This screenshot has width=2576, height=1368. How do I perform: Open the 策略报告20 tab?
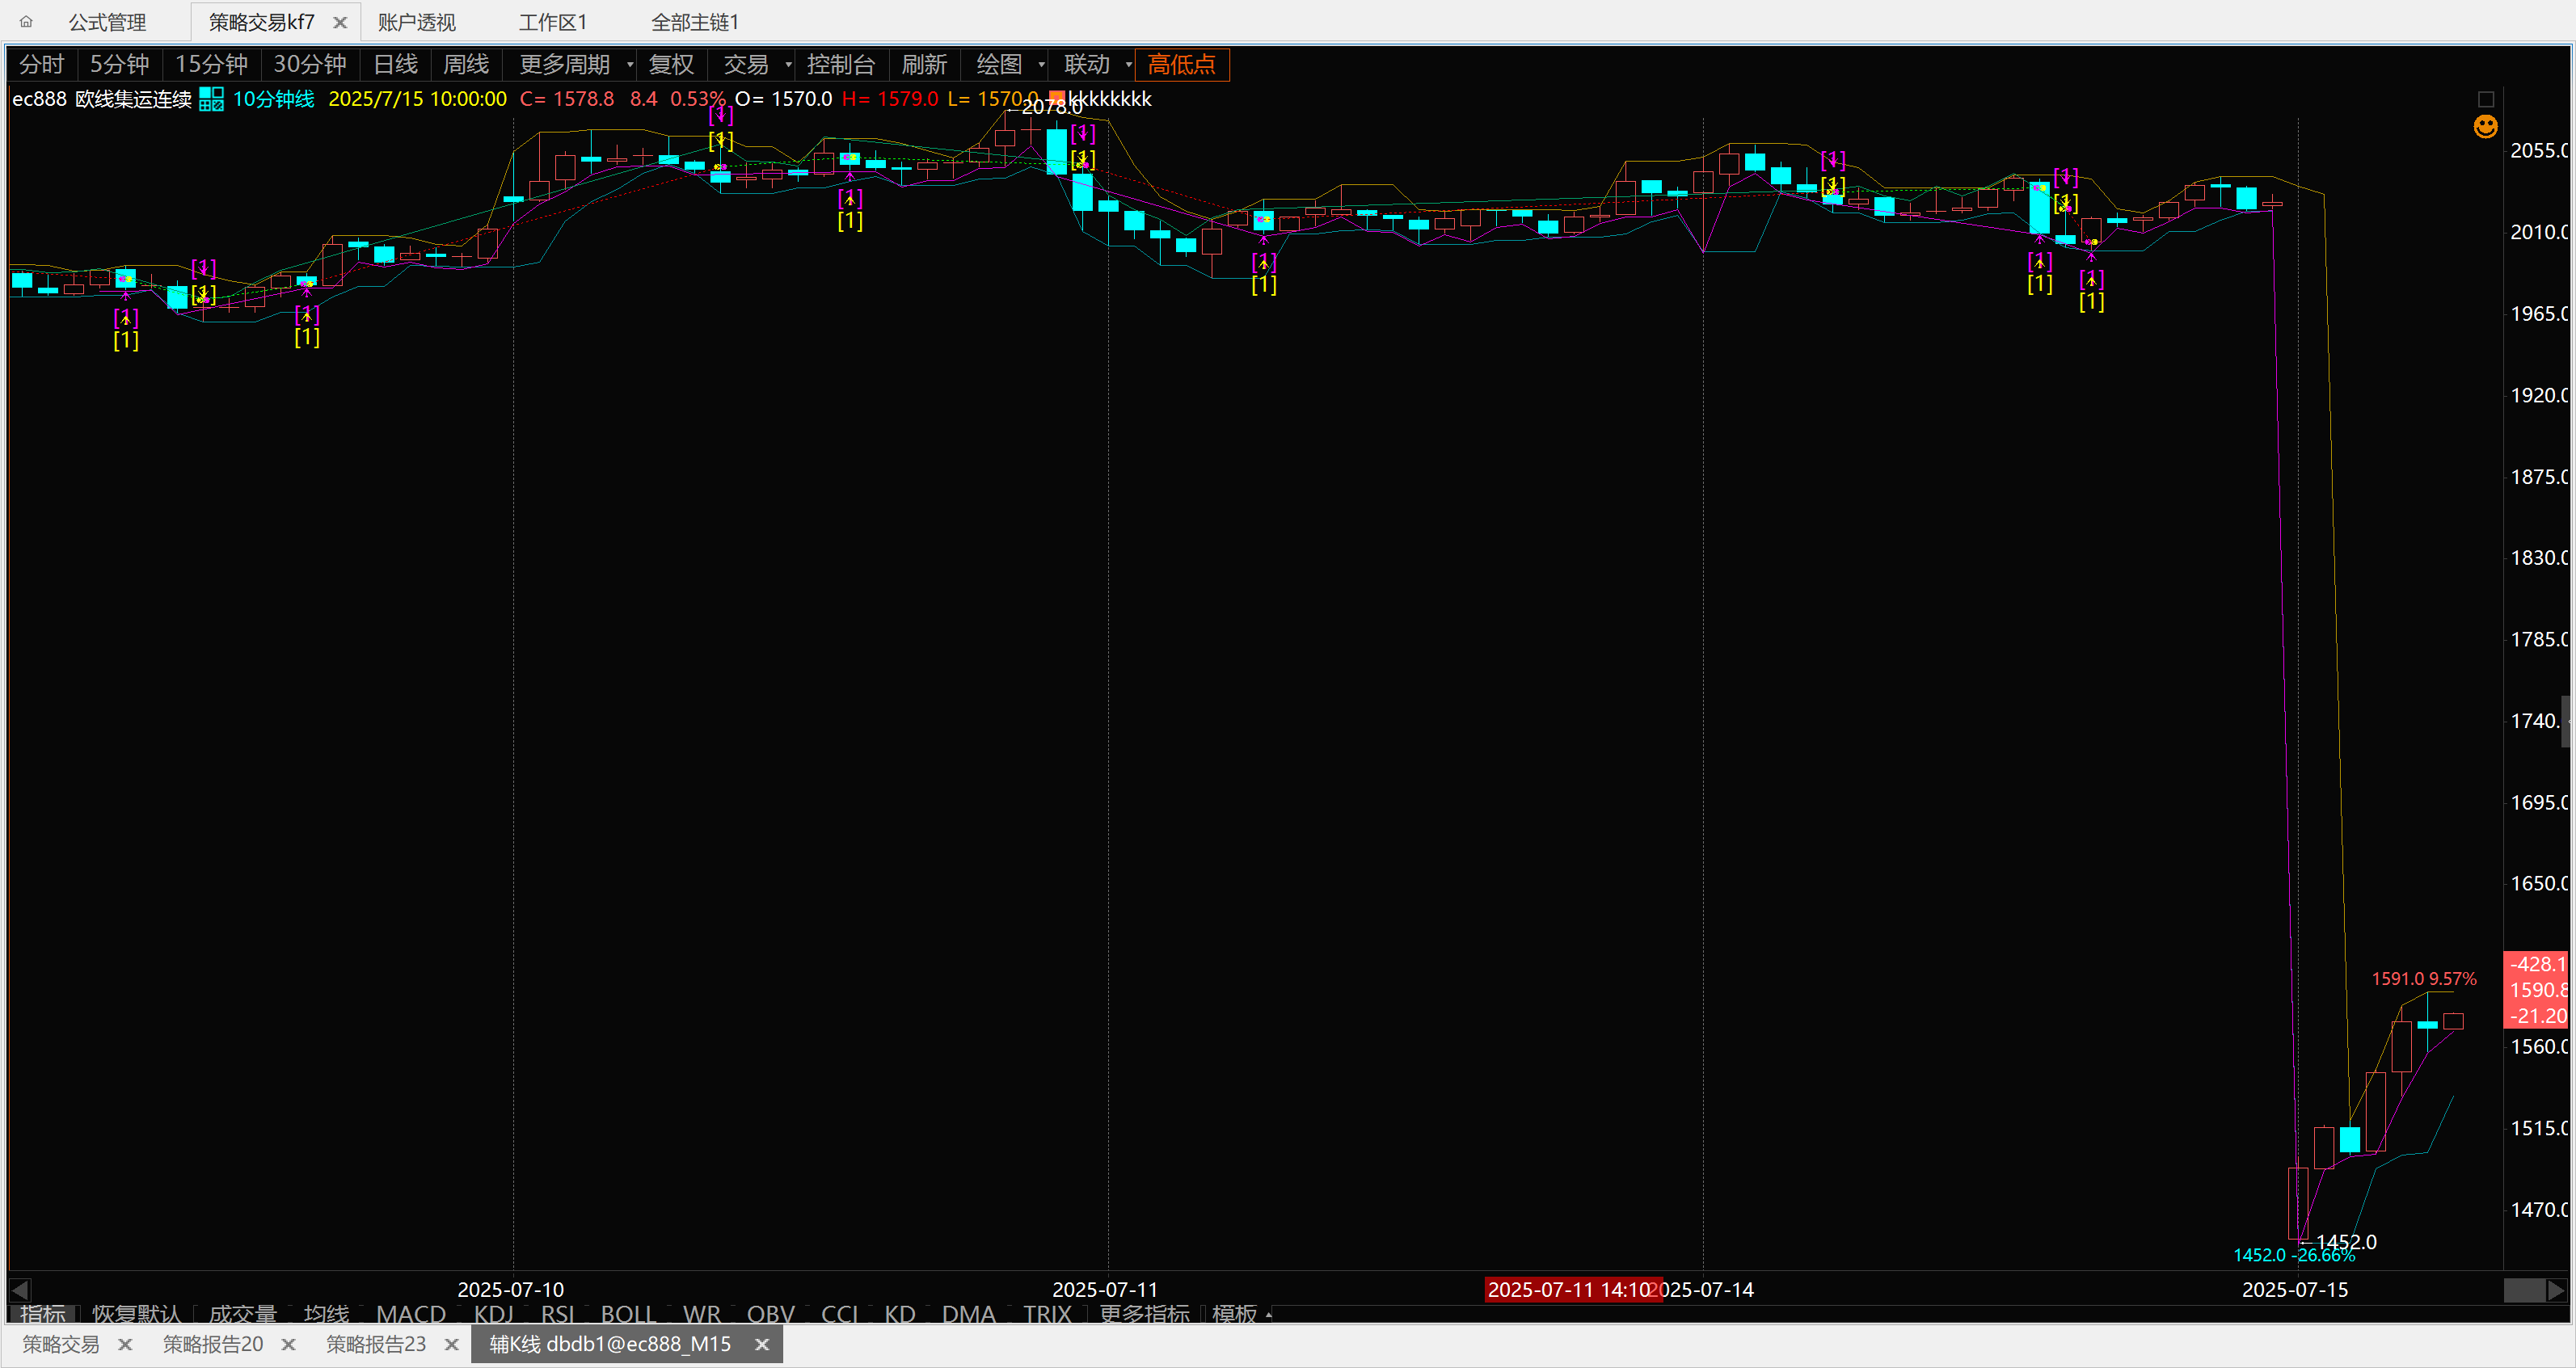(213, 1345)
